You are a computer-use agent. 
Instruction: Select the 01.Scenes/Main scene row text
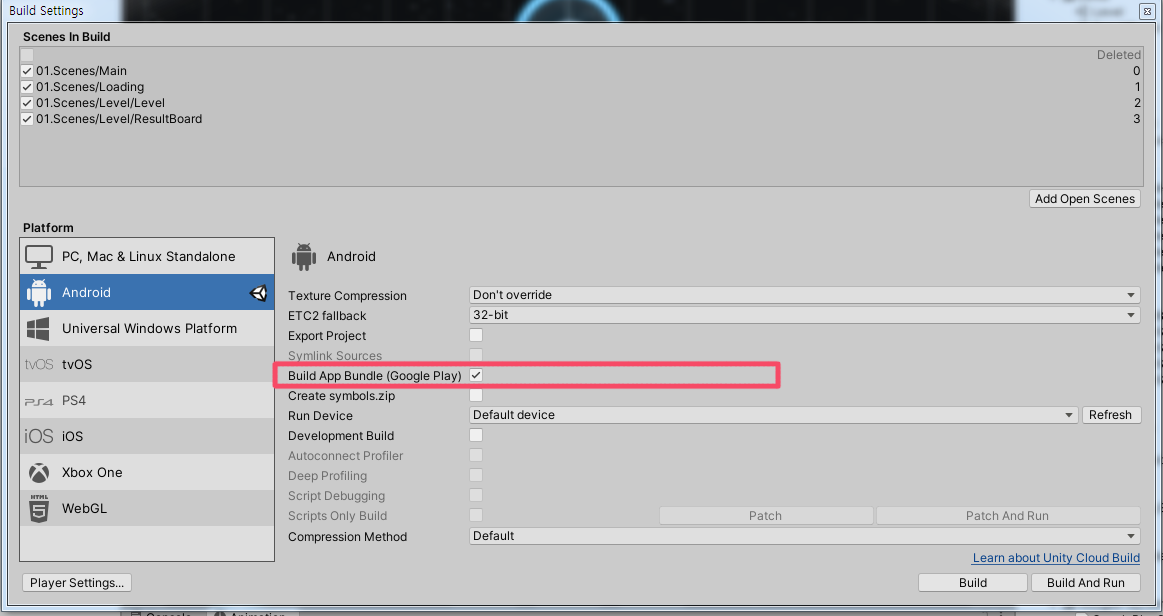tap(82, 71)
